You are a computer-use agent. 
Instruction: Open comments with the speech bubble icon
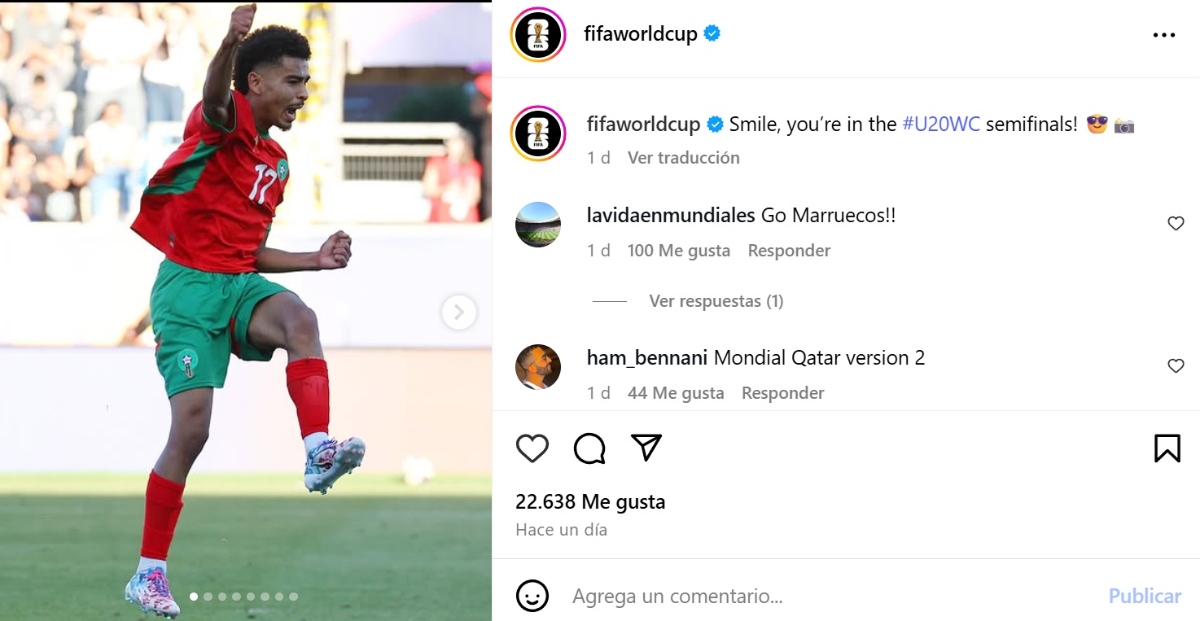[589, 448]
